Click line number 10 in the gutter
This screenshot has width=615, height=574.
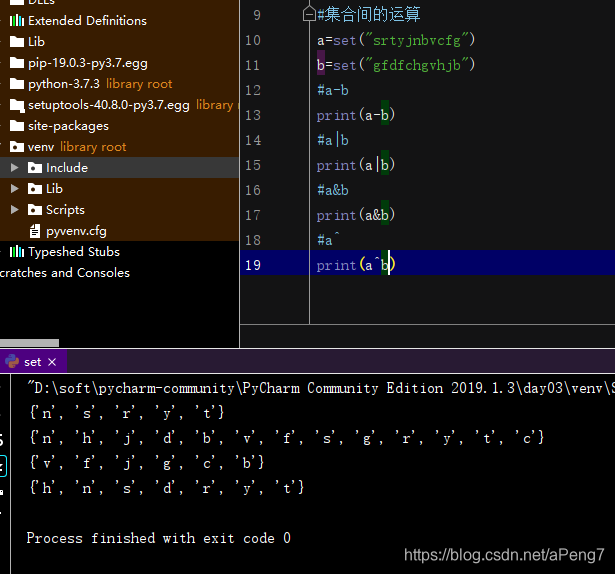[x=253, y=40]
